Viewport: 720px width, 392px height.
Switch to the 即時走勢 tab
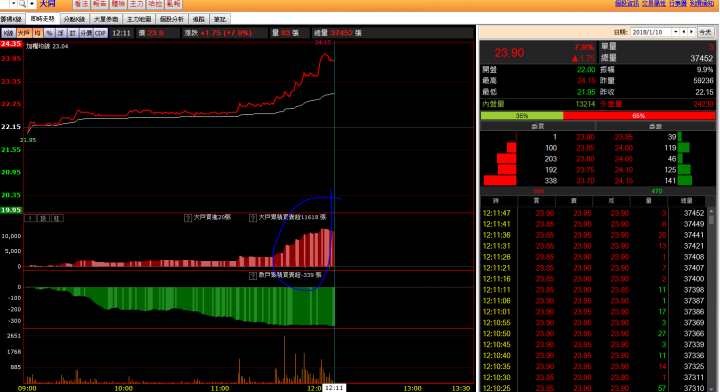pyautogui.click(x=43, y=19)
